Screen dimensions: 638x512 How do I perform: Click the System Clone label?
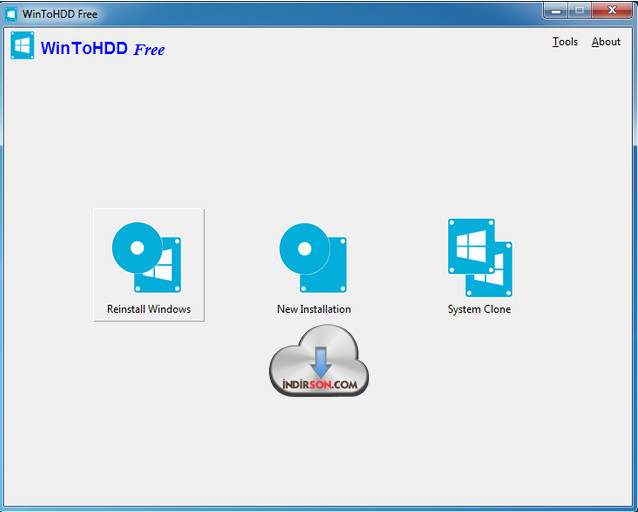tap(479, 309)
